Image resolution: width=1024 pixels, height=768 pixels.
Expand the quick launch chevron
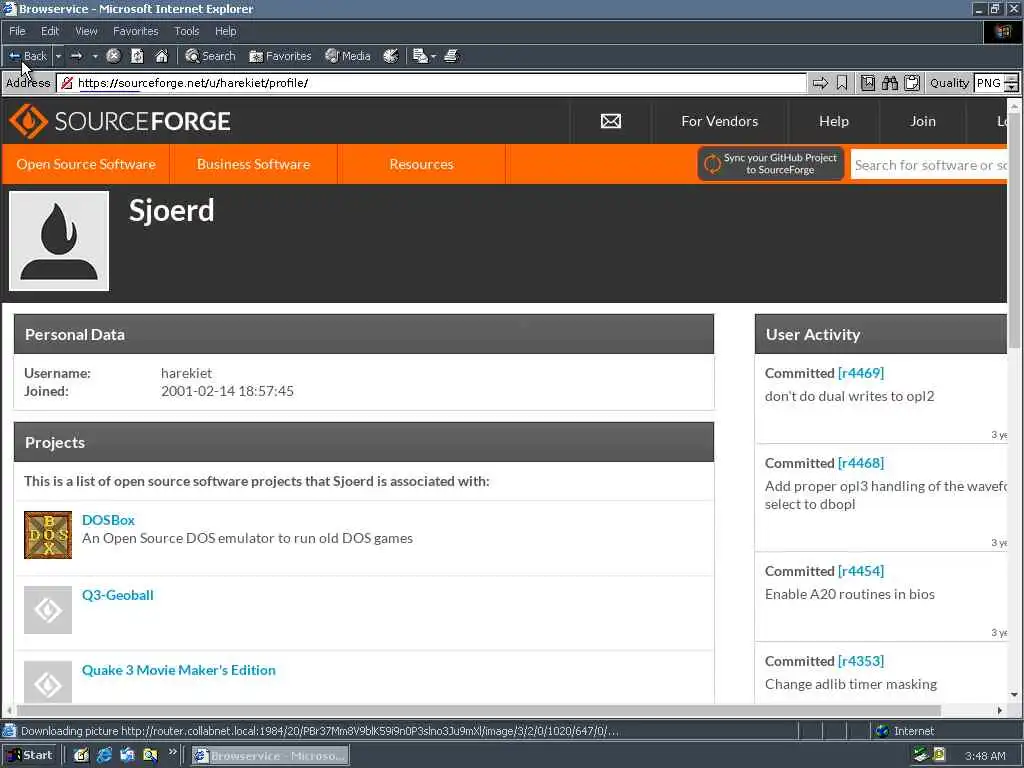pyautogui.click(x=172, y=752)
